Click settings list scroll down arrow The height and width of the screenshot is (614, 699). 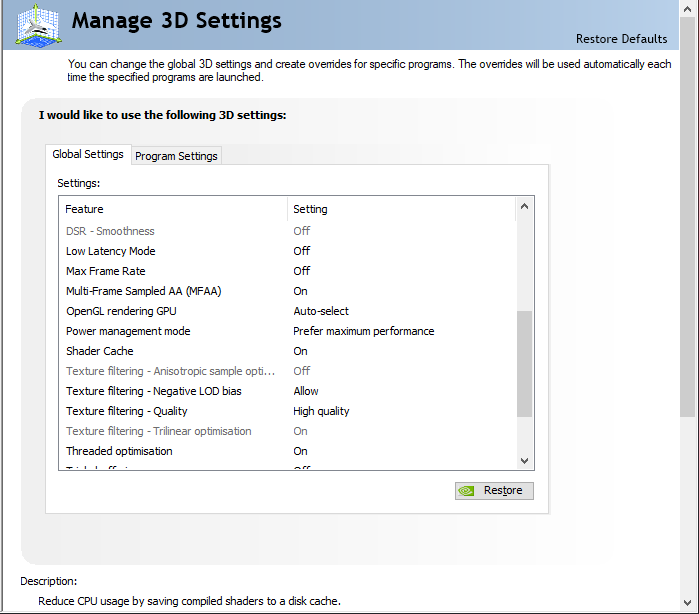[525, 461]
